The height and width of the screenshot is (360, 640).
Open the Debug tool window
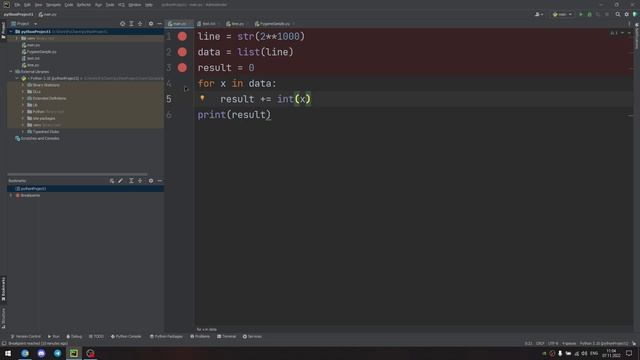74,336
